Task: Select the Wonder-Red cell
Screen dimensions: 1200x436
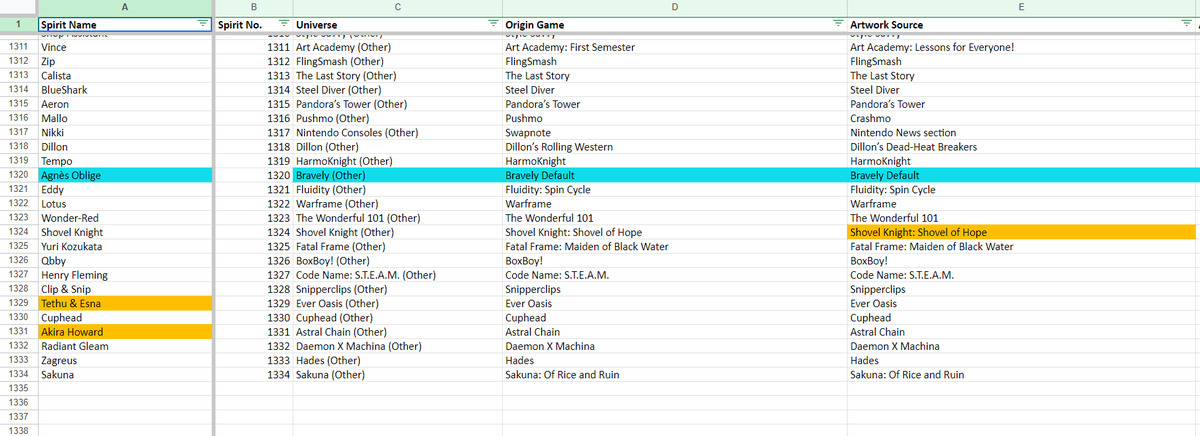Action: 124,218
